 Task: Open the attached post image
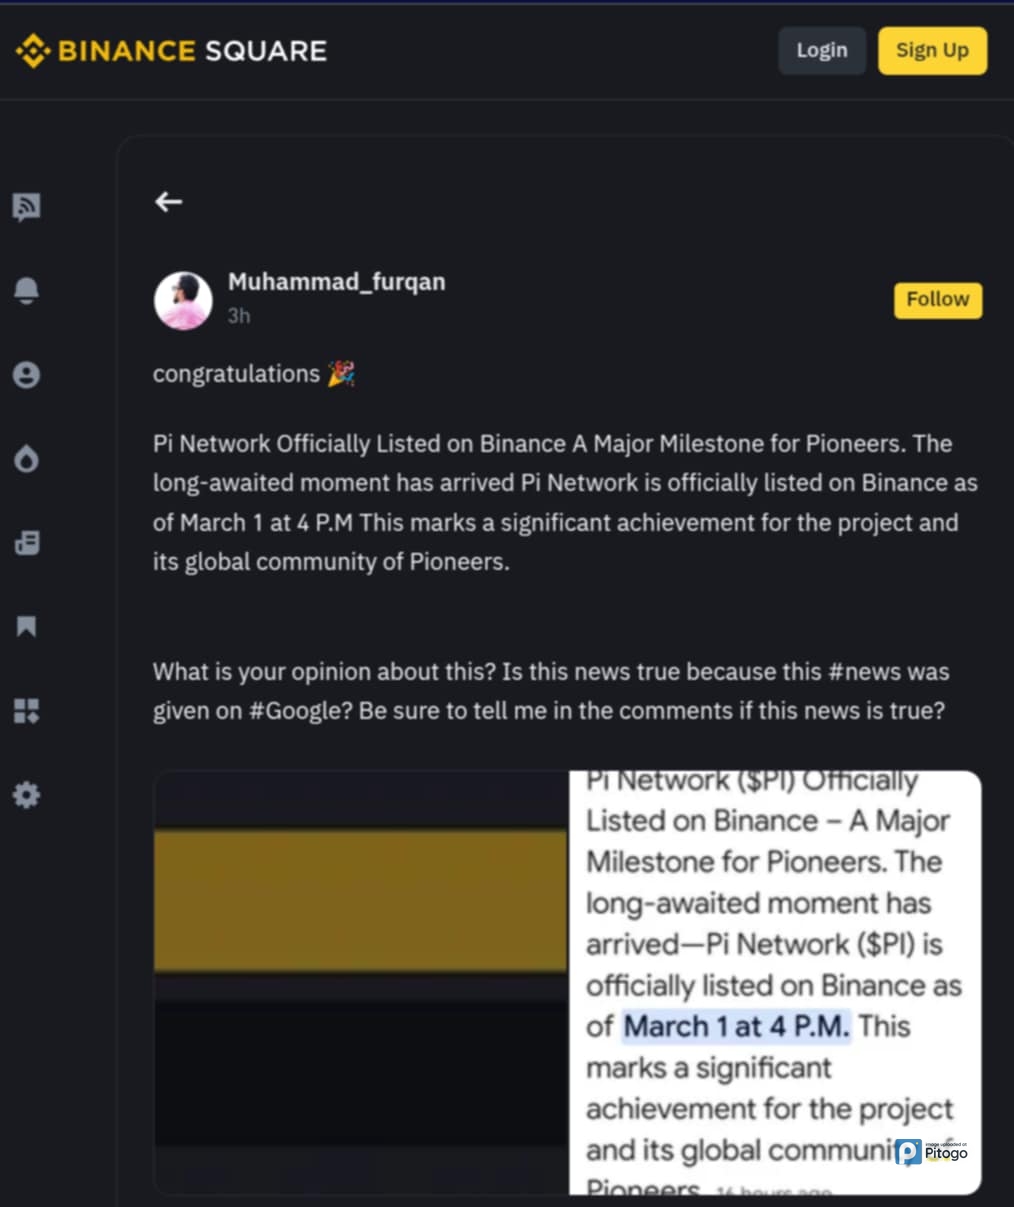(567, 982)
